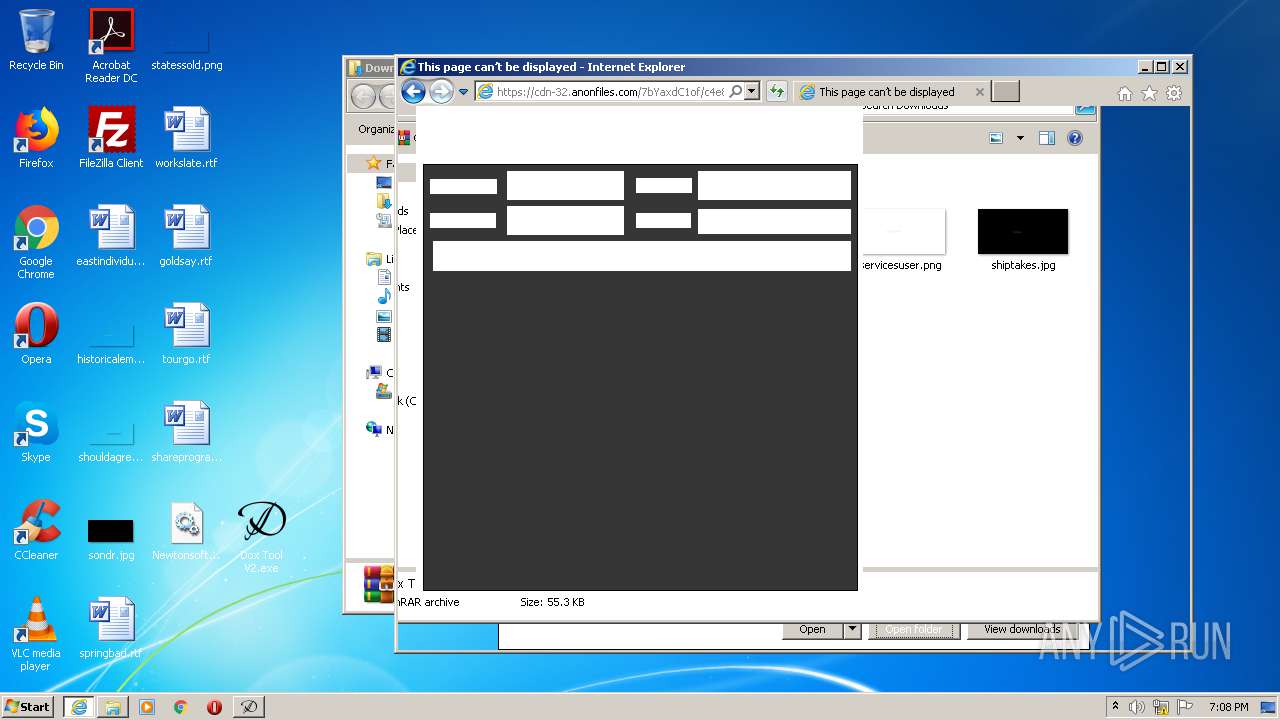Show hidden system tray icons

point(1115,707)
